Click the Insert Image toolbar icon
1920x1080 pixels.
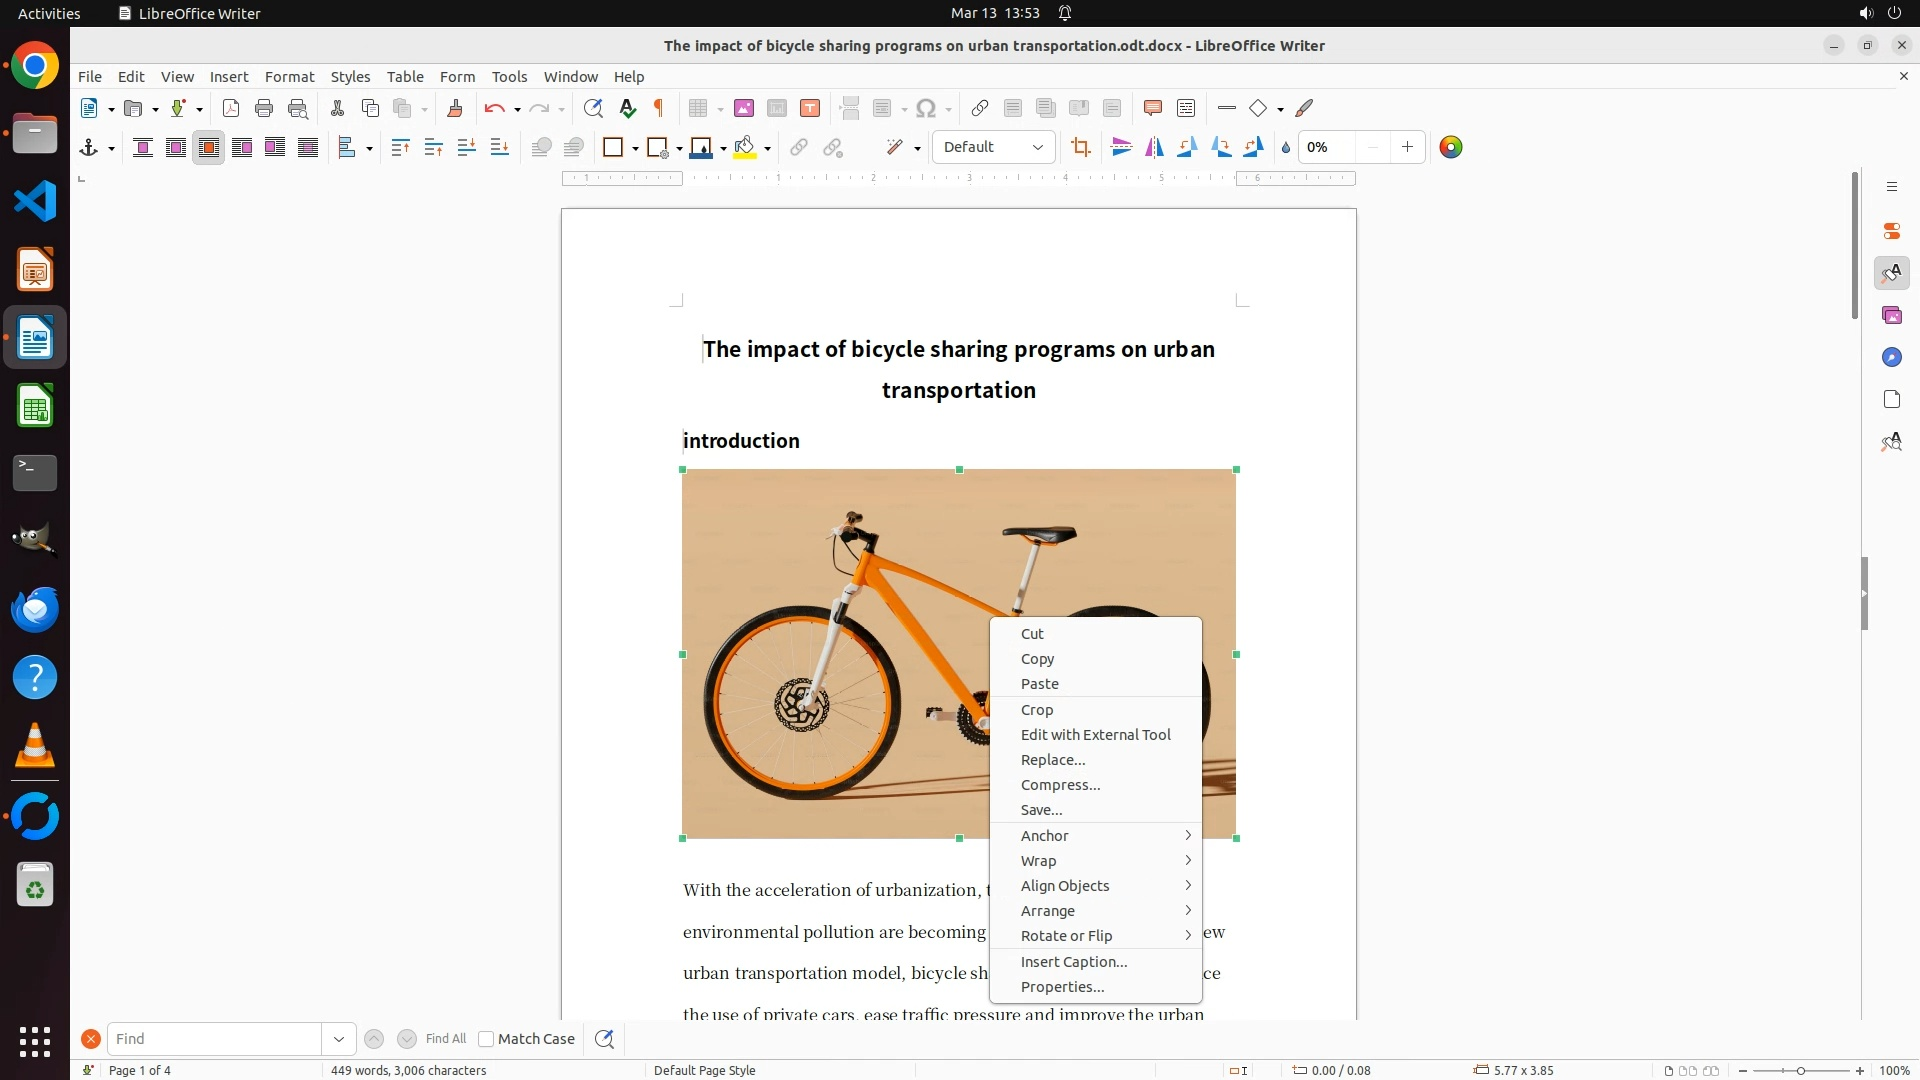[x=744, y=108]
